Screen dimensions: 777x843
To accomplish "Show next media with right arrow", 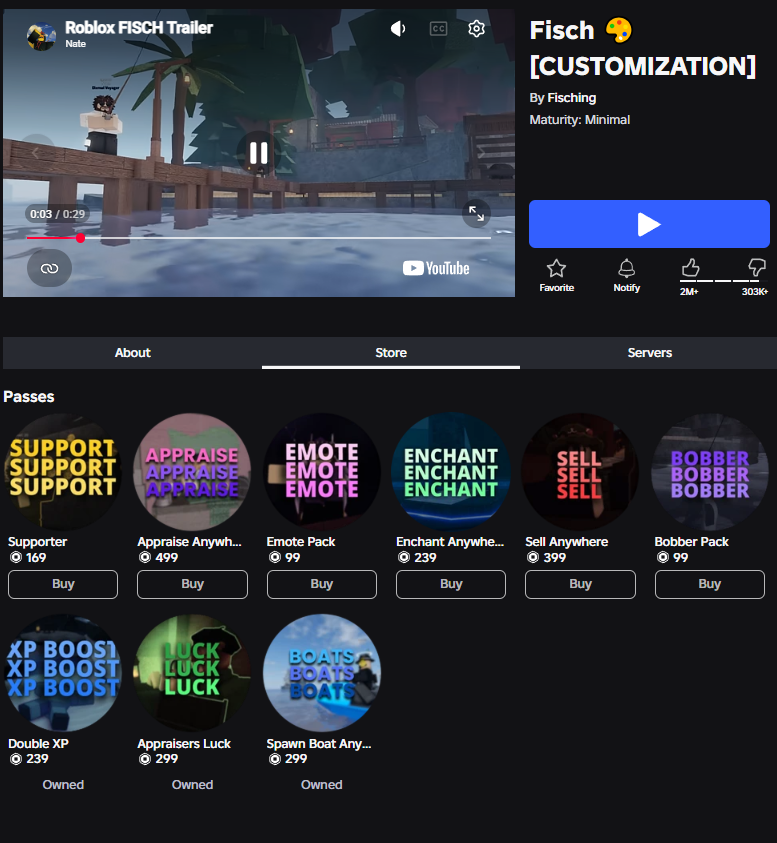I will point(482,153).
